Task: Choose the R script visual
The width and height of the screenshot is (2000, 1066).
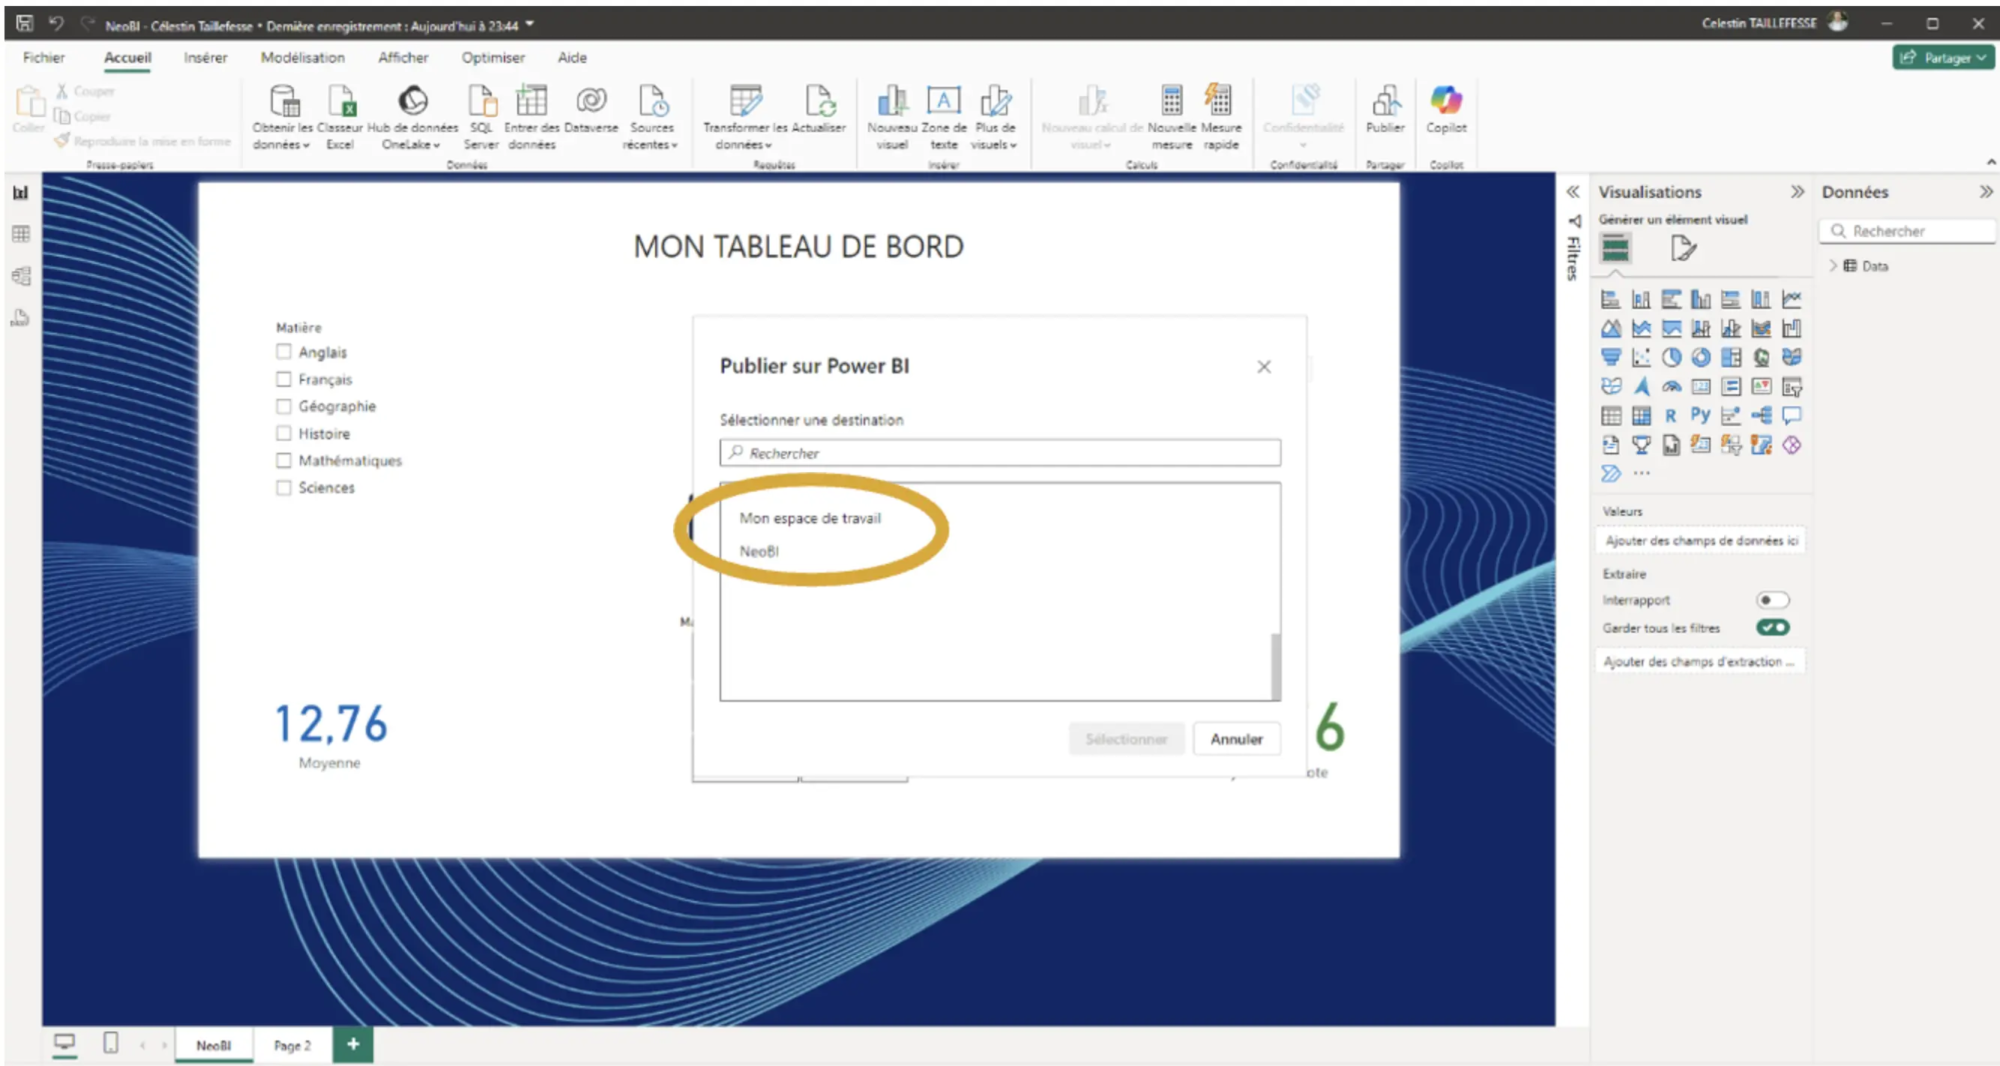Action: click(1671, 415)
